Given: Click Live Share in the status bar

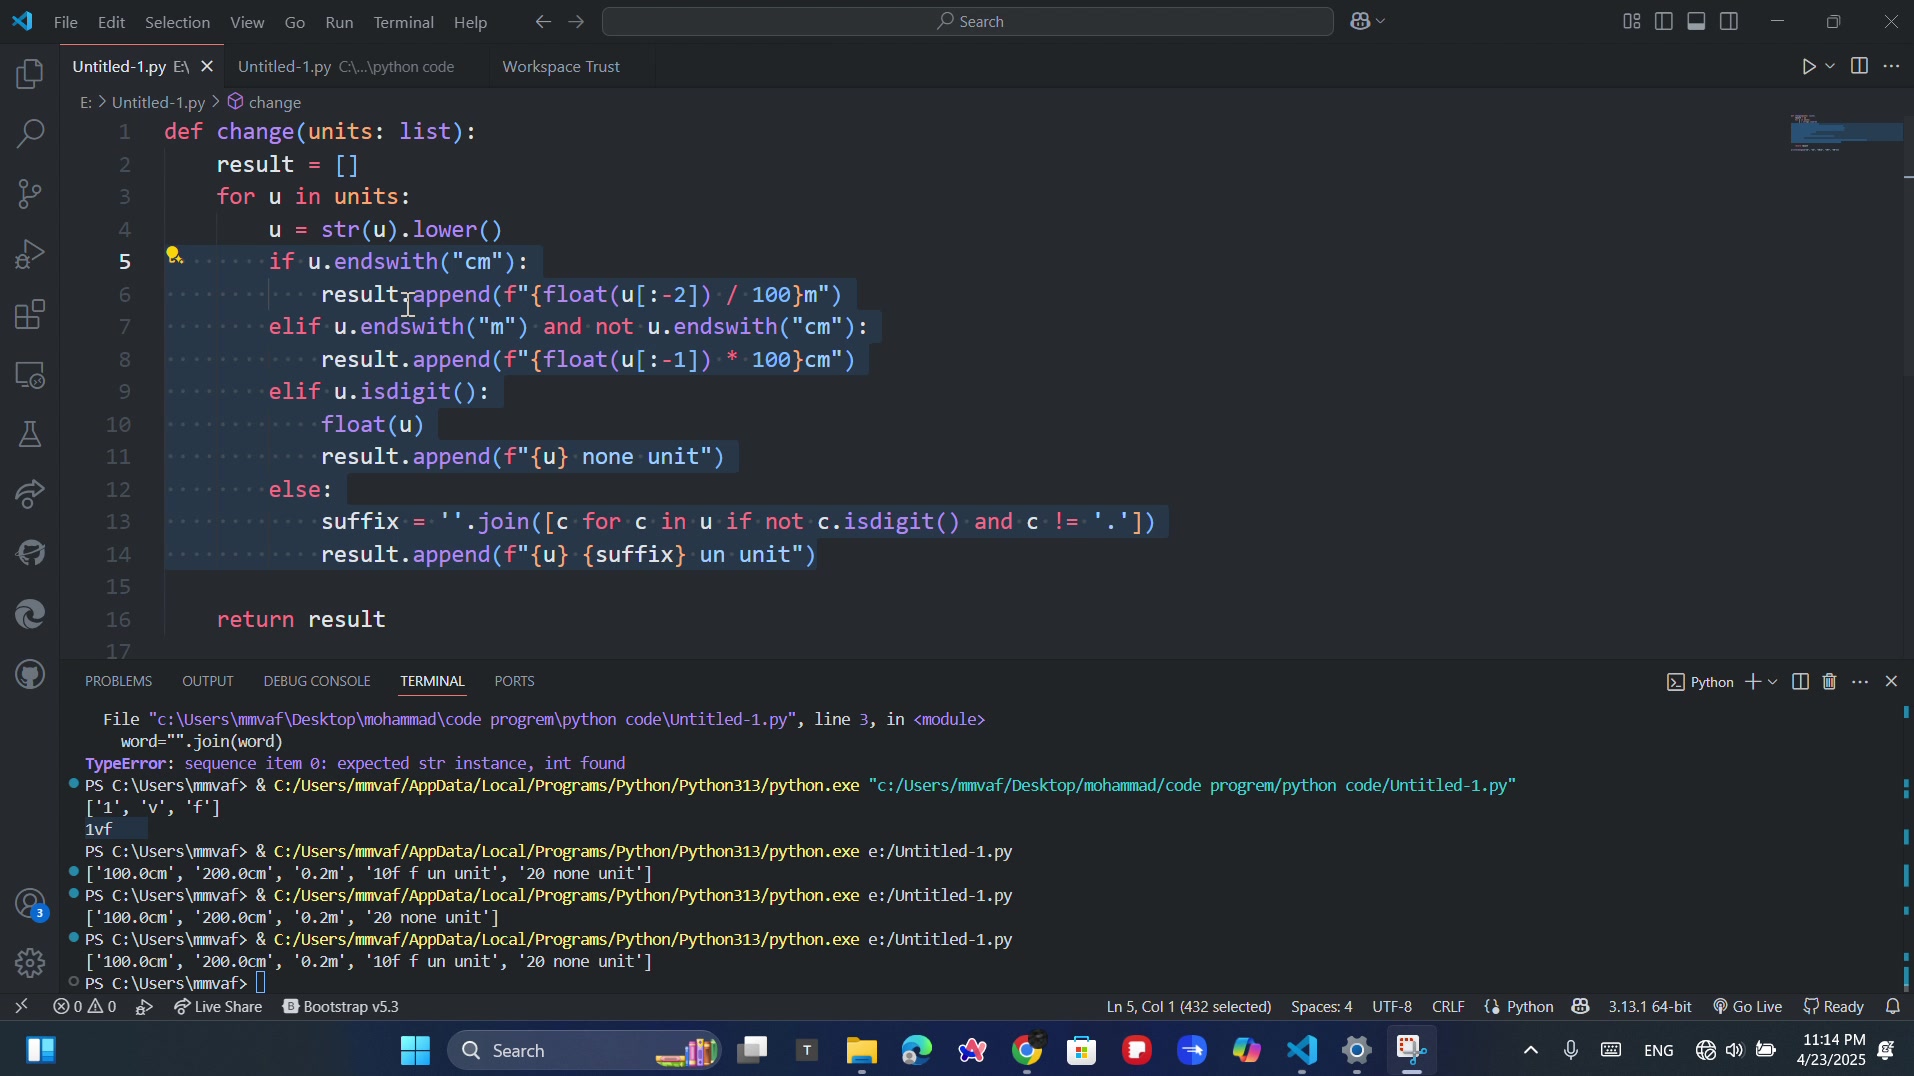Looking at the screenshot, I should [219, 1007].
